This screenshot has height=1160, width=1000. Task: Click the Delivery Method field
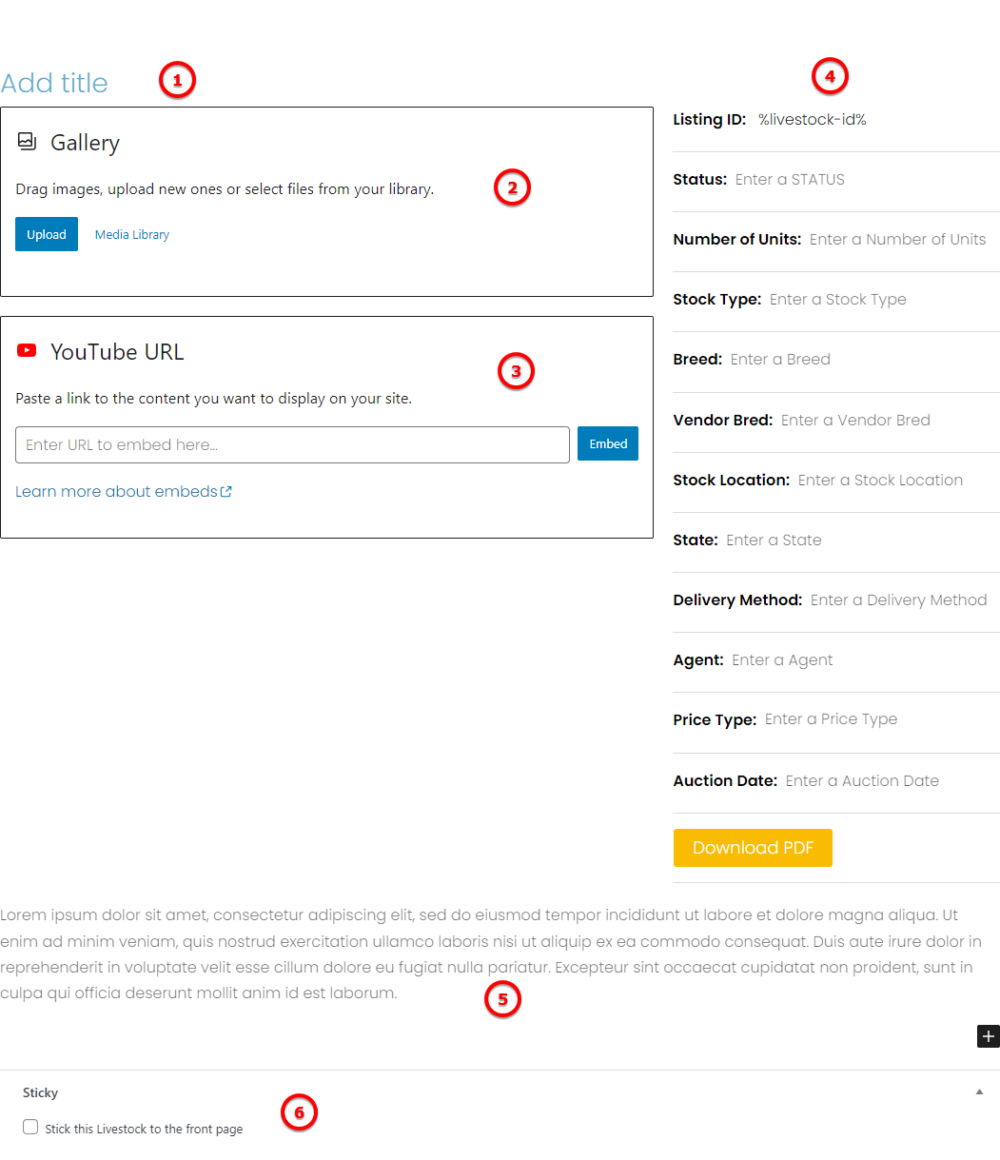point(898,600)
